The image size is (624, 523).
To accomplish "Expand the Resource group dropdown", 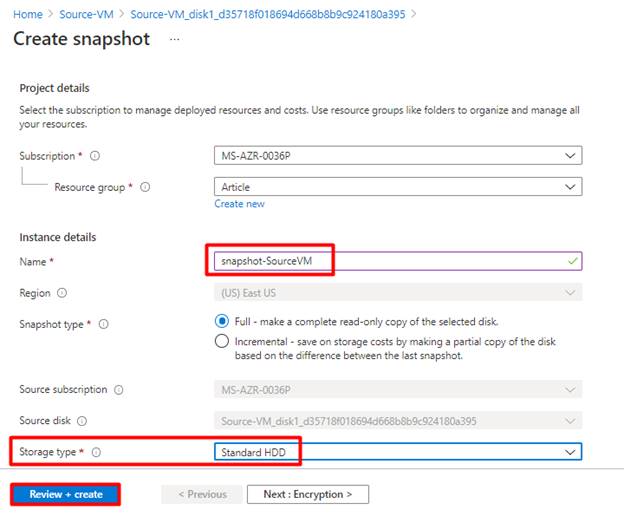I will point(398,187).
